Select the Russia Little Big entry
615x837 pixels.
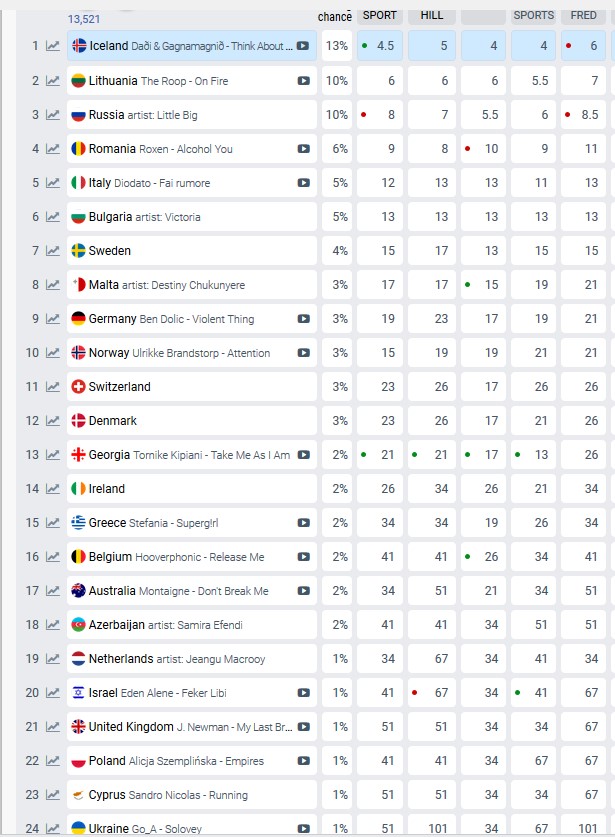192,115
